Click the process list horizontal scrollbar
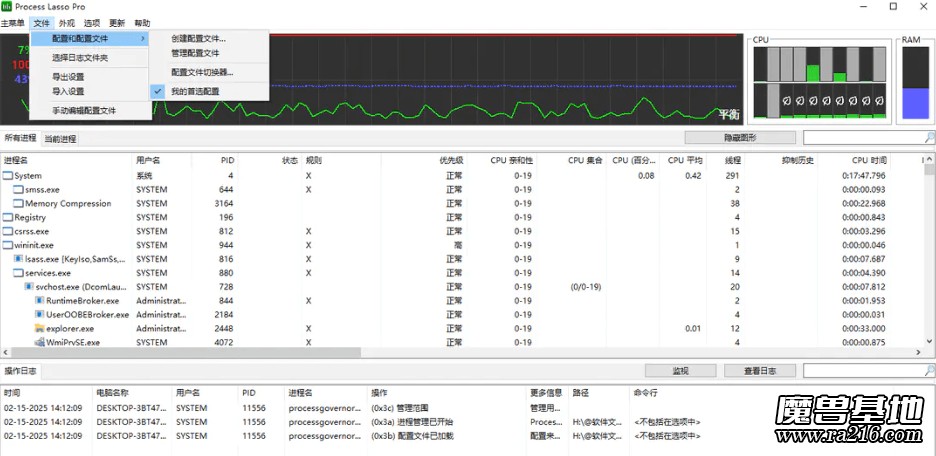Image resolution: width=936 pixels, height=456 pixels. [400, 353]
